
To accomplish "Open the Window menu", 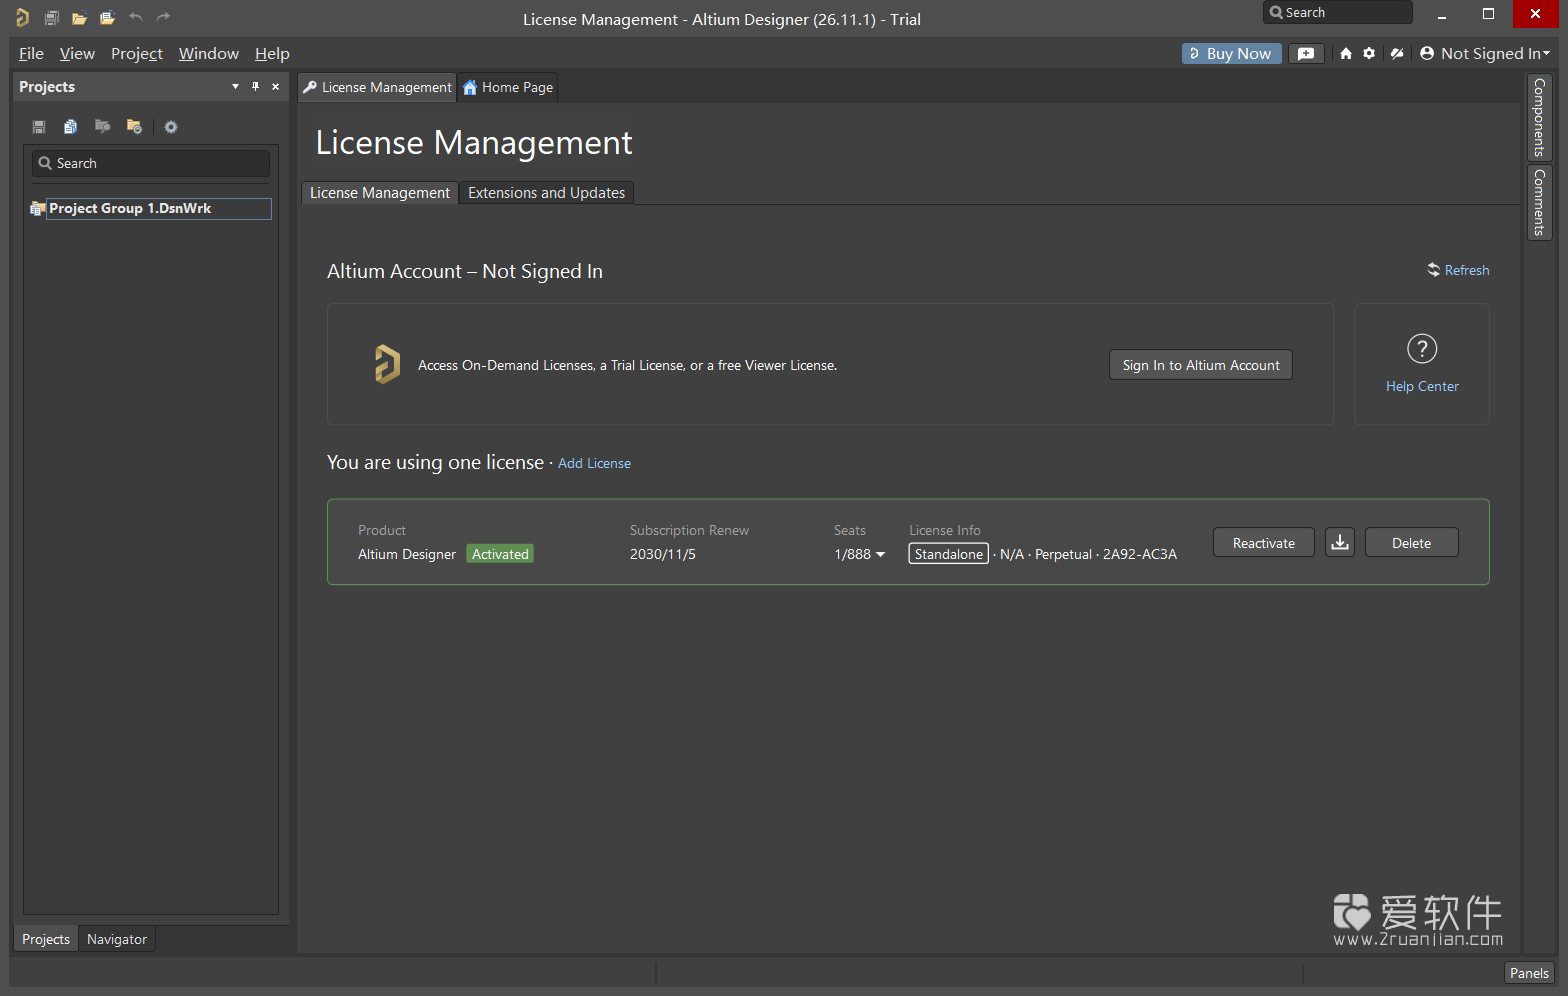I will tap(209, 54).
